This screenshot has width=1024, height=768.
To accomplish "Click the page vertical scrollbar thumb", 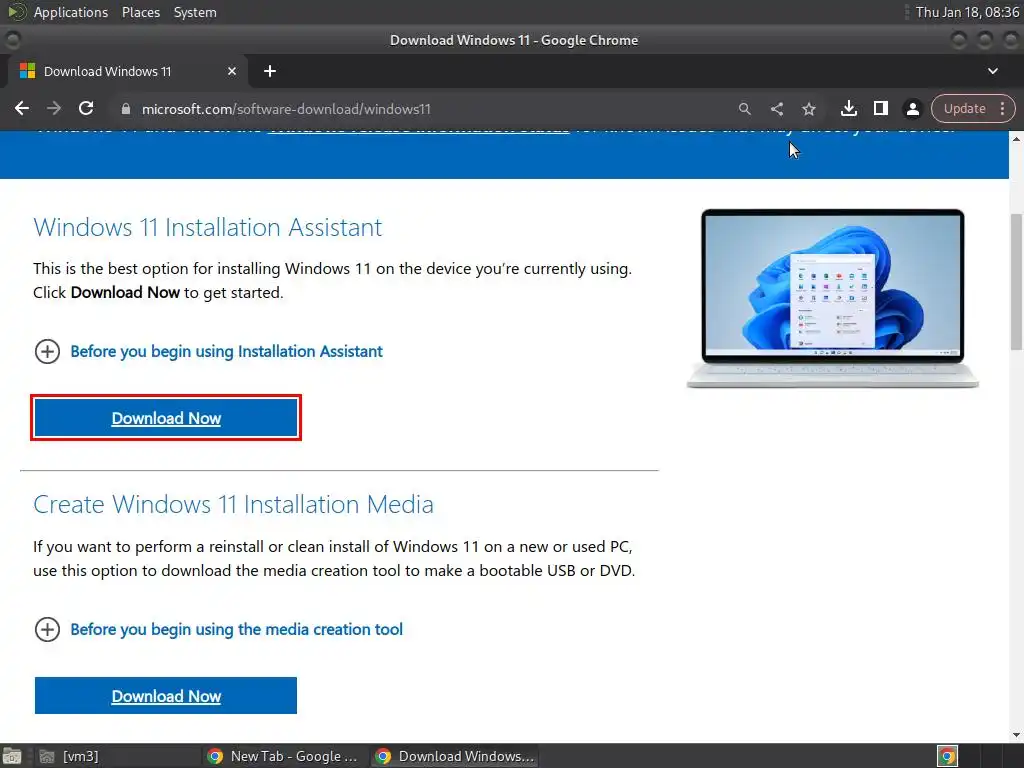I will 1017,282.
